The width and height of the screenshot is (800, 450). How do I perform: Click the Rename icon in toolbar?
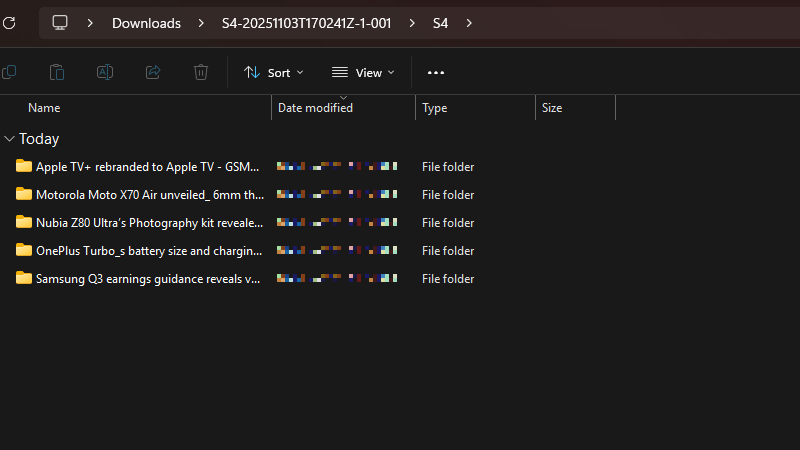[x=105, y=72]
